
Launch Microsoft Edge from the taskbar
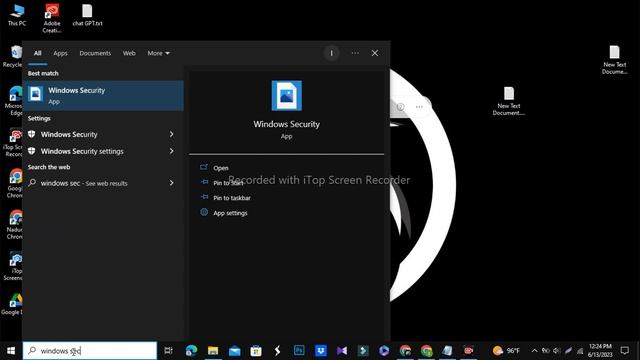pos(191,351)
